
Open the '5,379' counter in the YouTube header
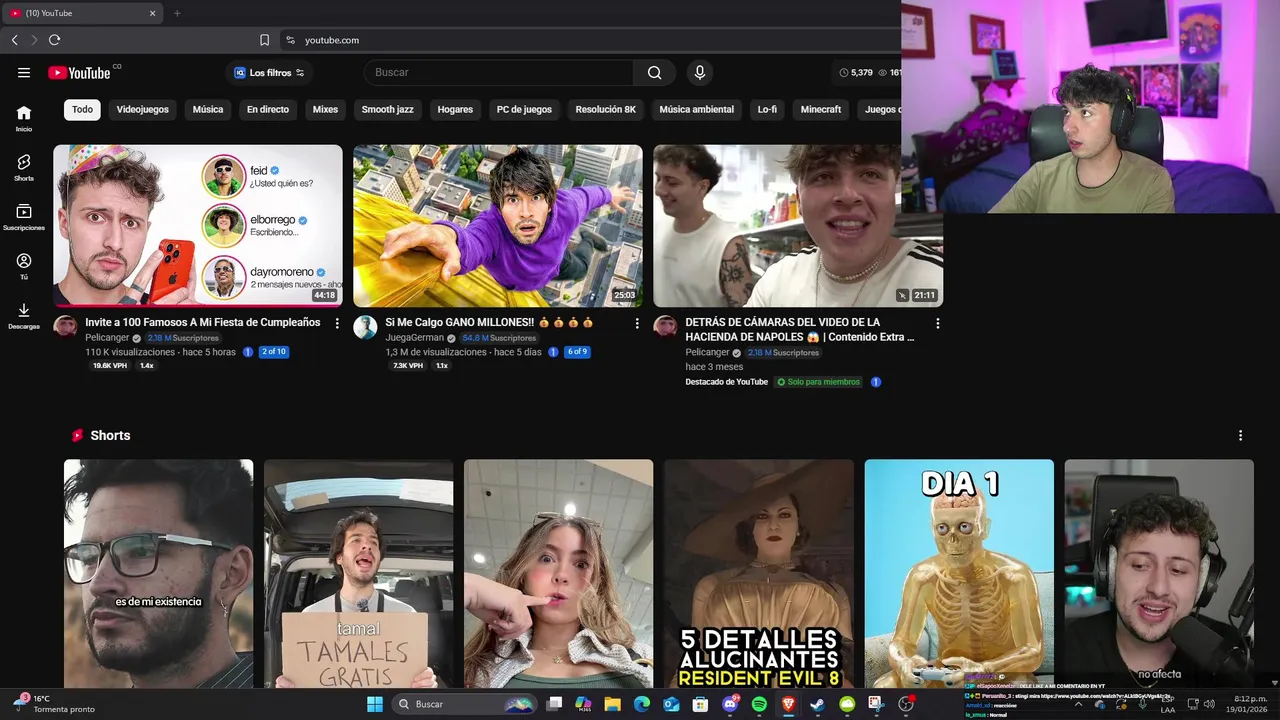coord(856,72)
